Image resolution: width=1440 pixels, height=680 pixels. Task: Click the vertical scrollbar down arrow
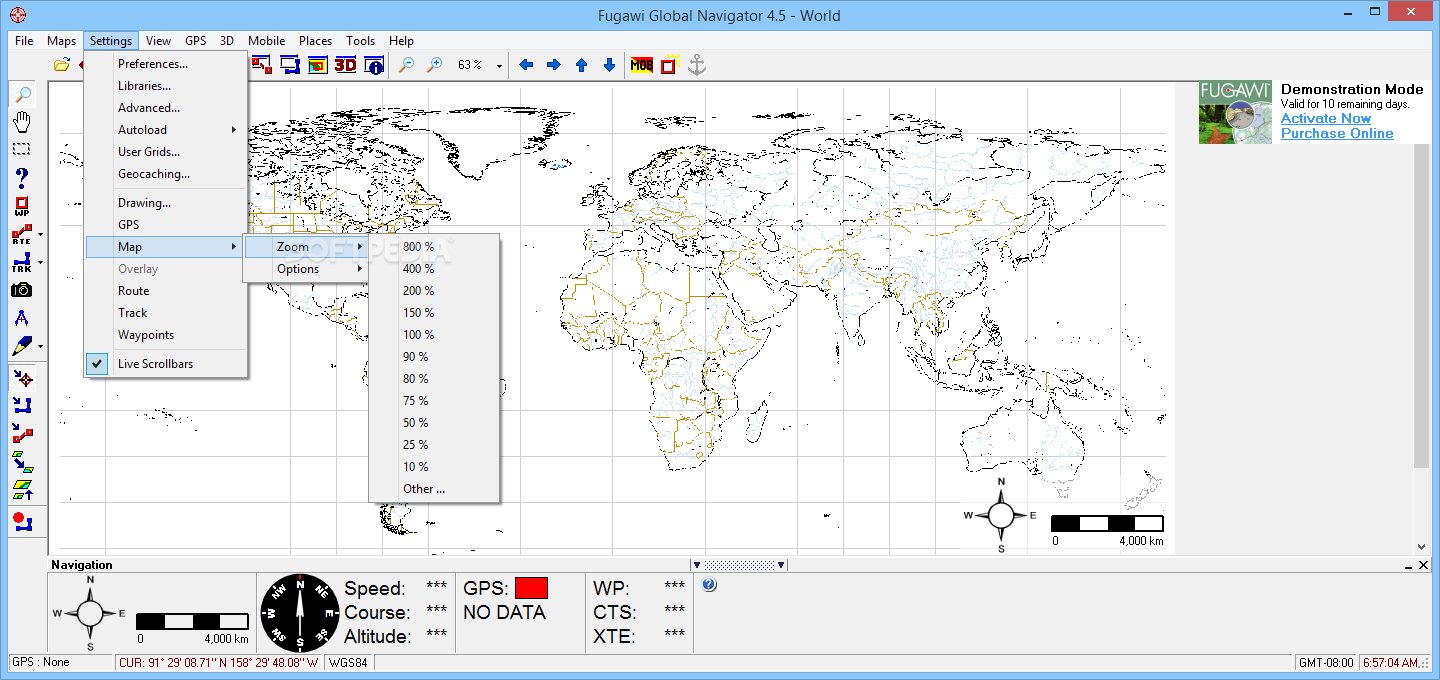coord(1422,547)
